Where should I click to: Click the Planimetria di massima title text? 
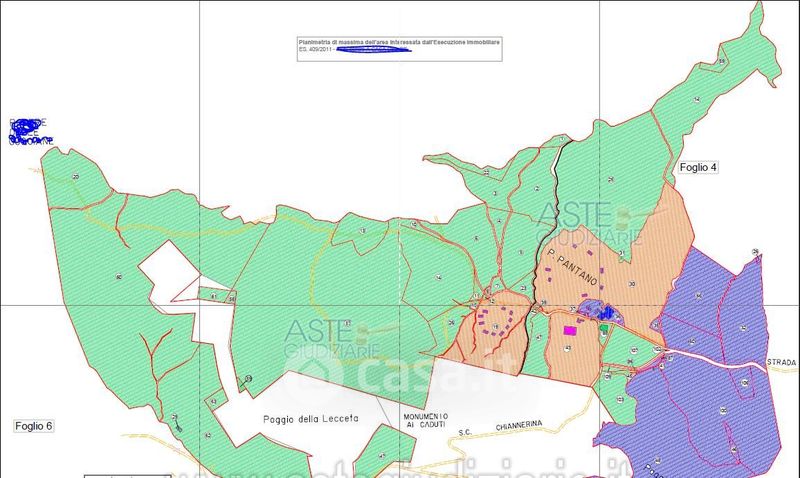pos(400,41)
